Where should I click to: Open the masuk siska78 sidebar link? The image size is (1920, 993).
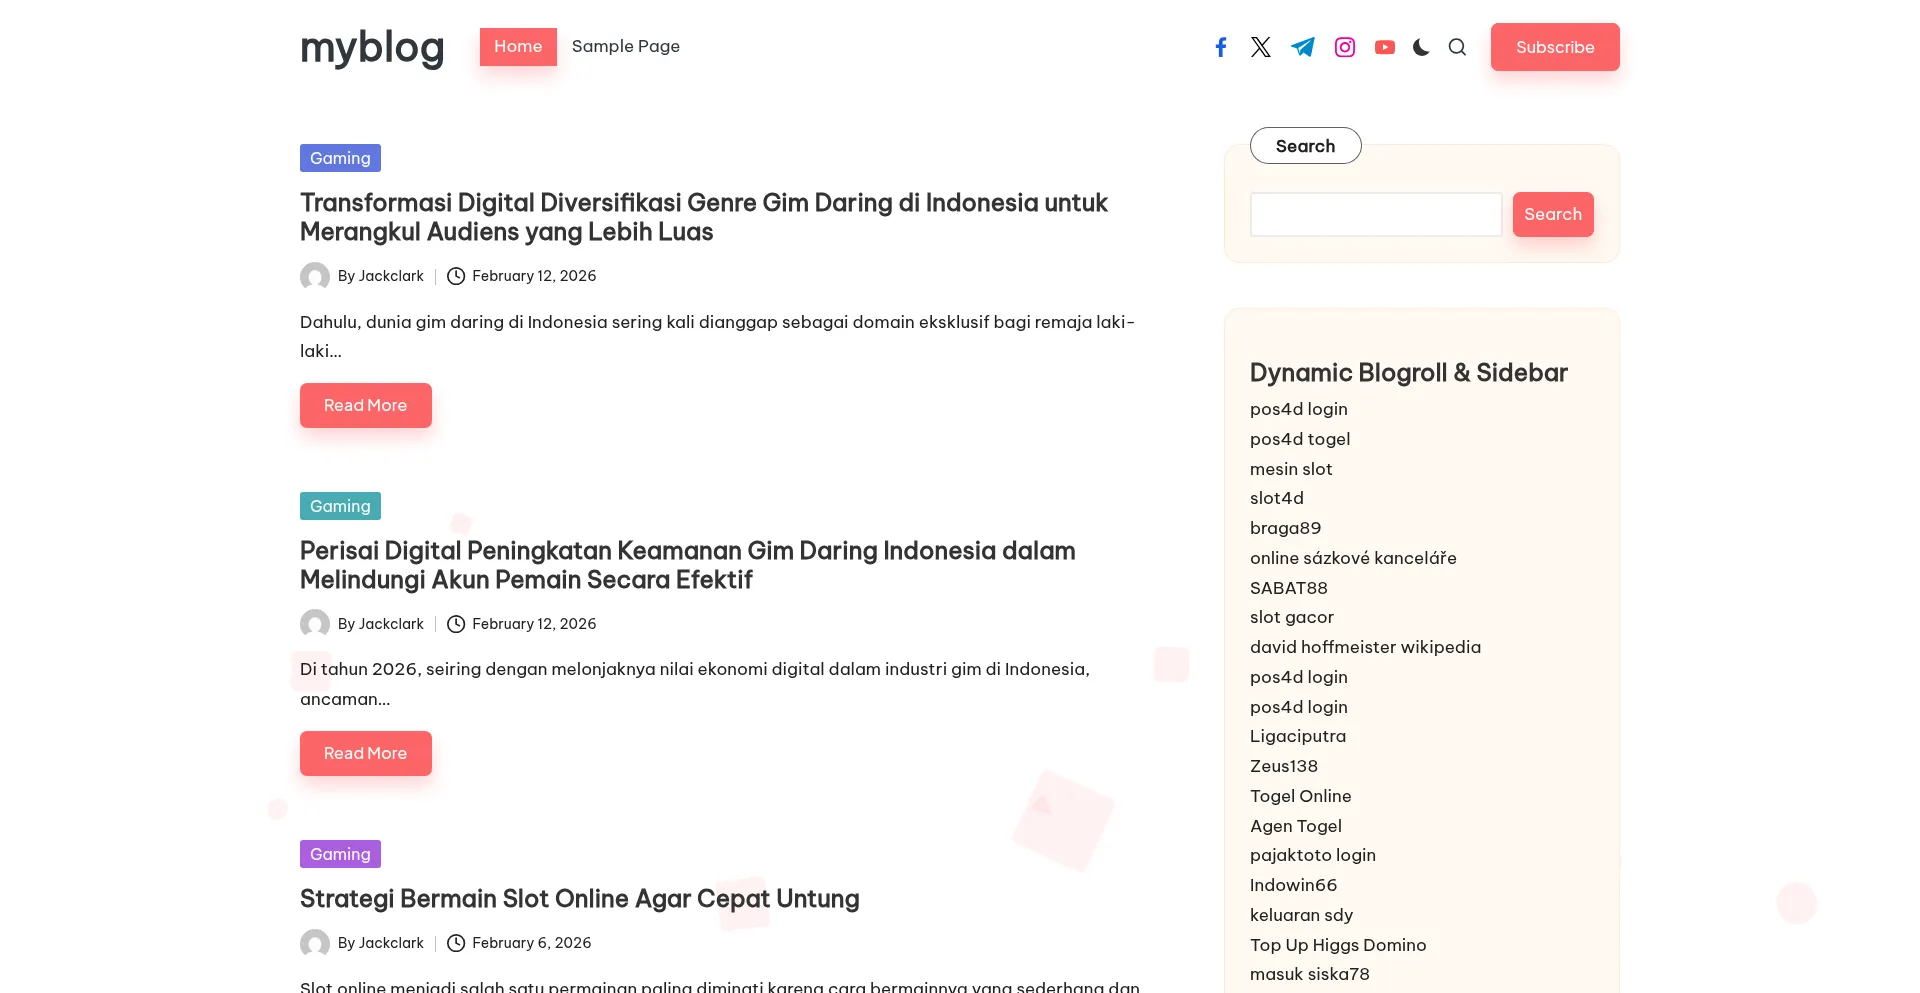(1310, 974)
